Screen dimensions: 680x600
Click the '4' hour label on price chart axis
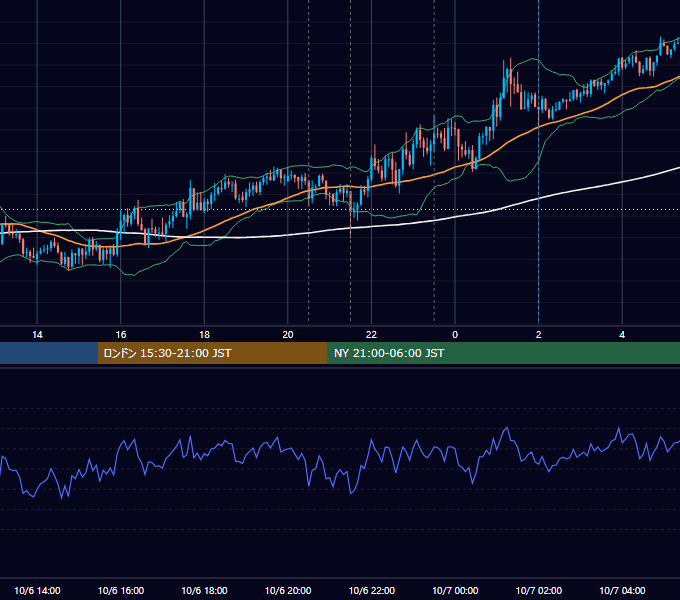pyautogui.click(x=622, y=335)
